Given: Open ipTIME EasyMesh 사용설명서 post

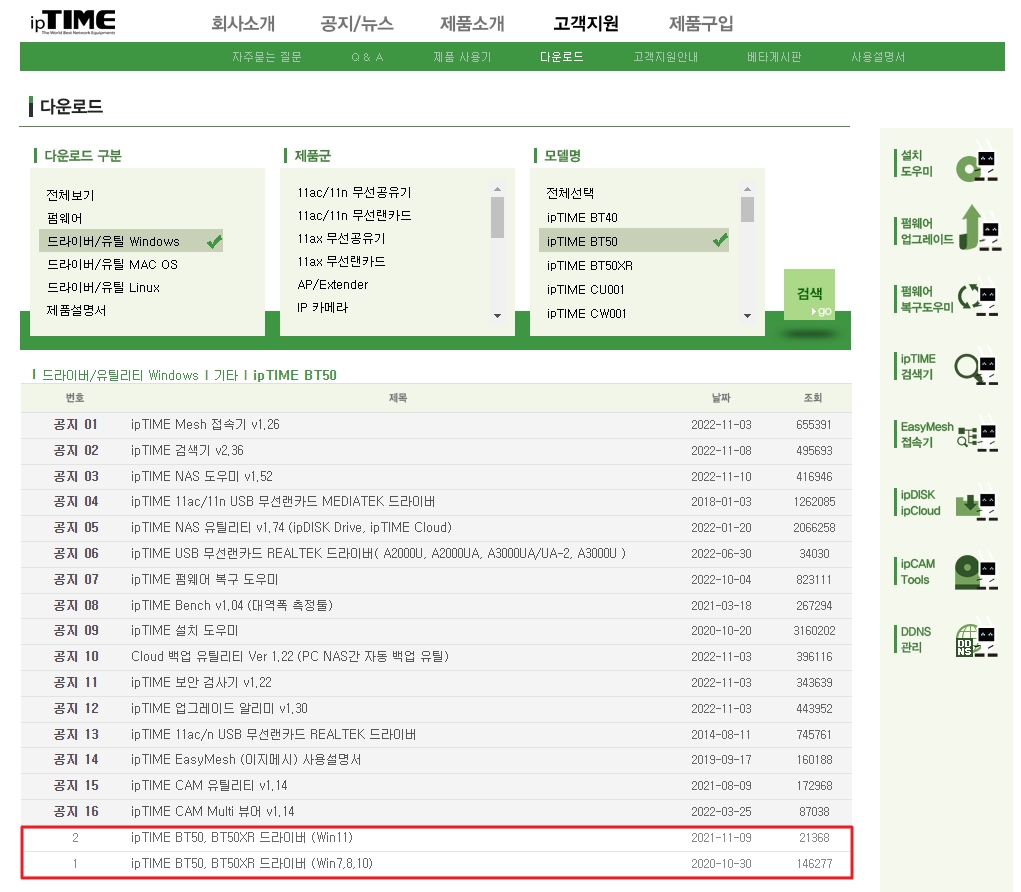Looking at the screenshot, I should click(245, 760).
